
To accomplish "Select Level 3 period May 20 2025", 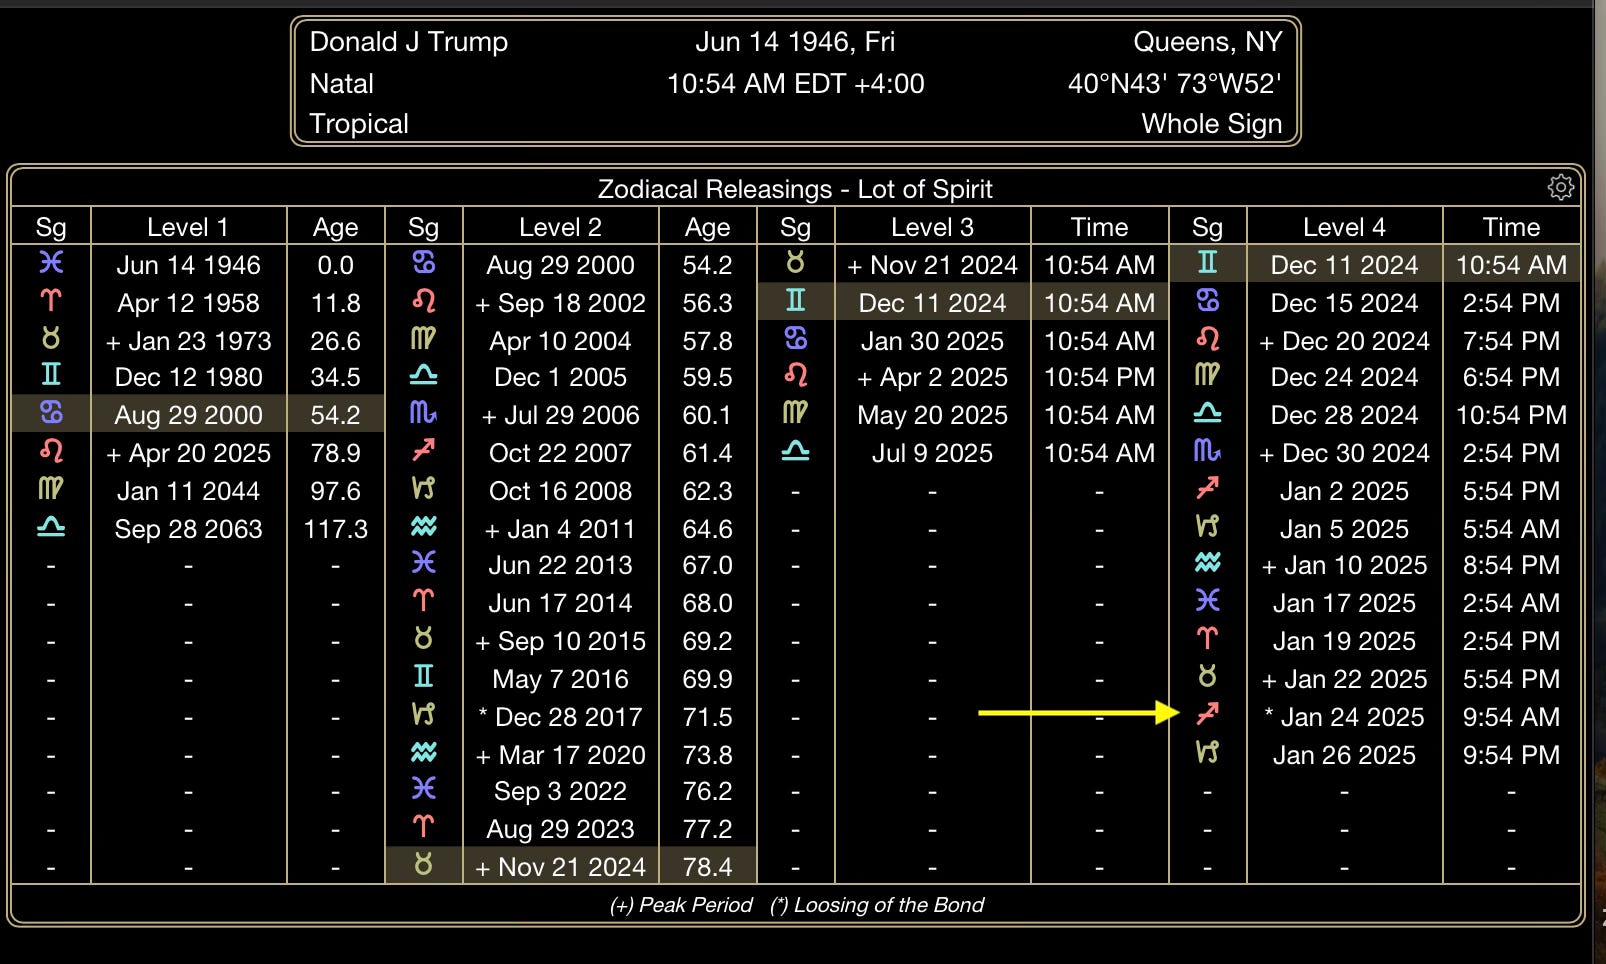I will click(932, 415).
